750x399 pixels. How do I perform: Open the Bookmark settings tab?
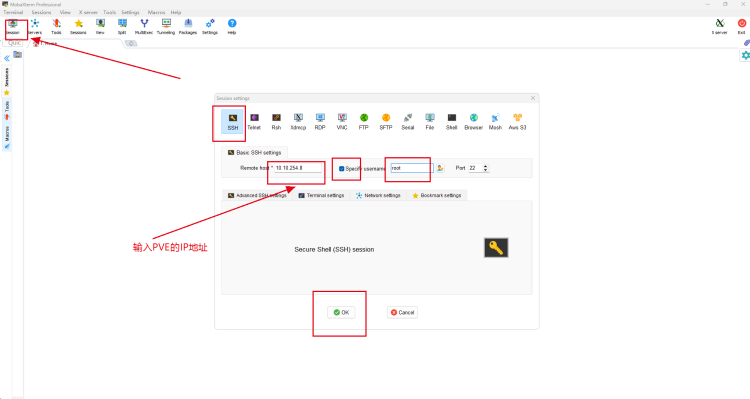pos(437,195)
